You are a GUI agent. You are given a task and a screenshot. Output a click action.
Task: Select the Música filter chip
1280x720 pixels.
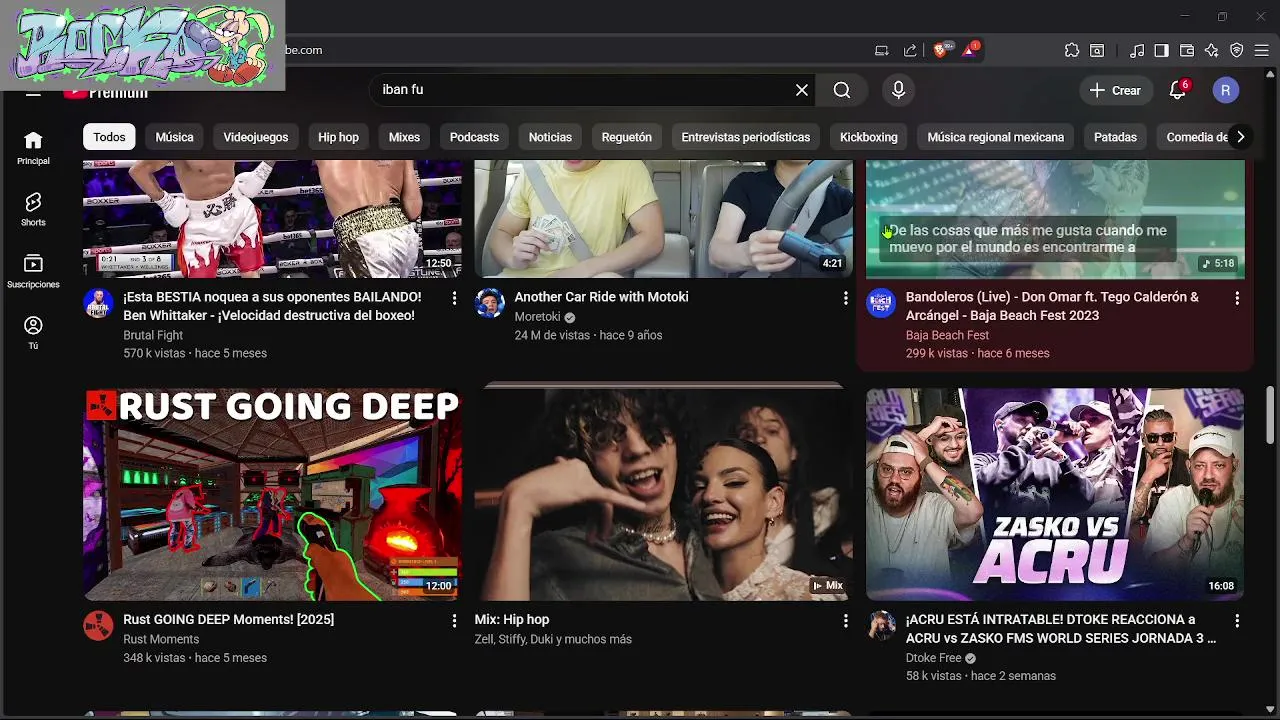tap(174, 137)
